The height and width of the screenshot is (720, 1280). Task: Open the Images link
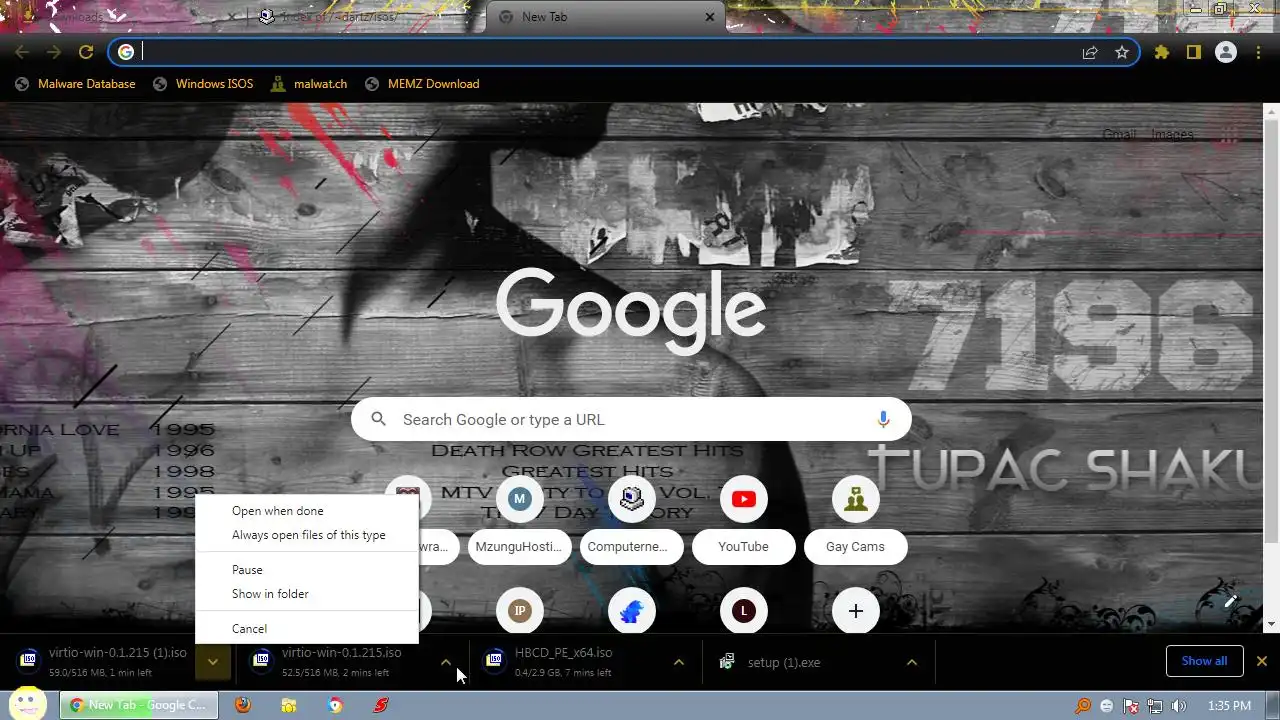point(1172,134)
